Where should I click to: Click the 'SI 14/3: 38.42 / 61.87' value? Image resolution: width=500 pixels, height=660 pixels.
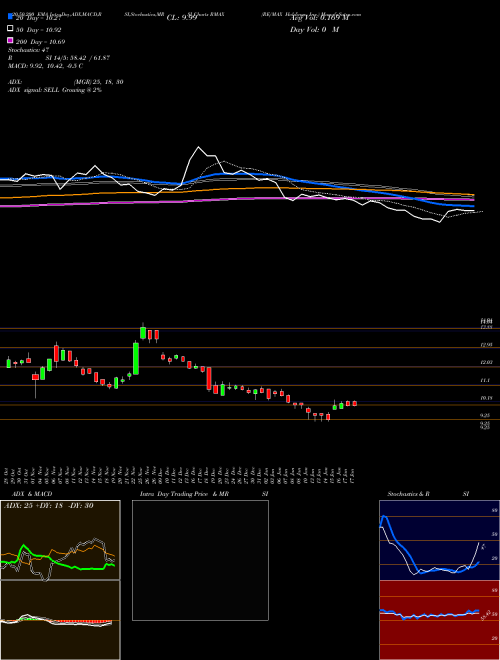click(80, 58)
